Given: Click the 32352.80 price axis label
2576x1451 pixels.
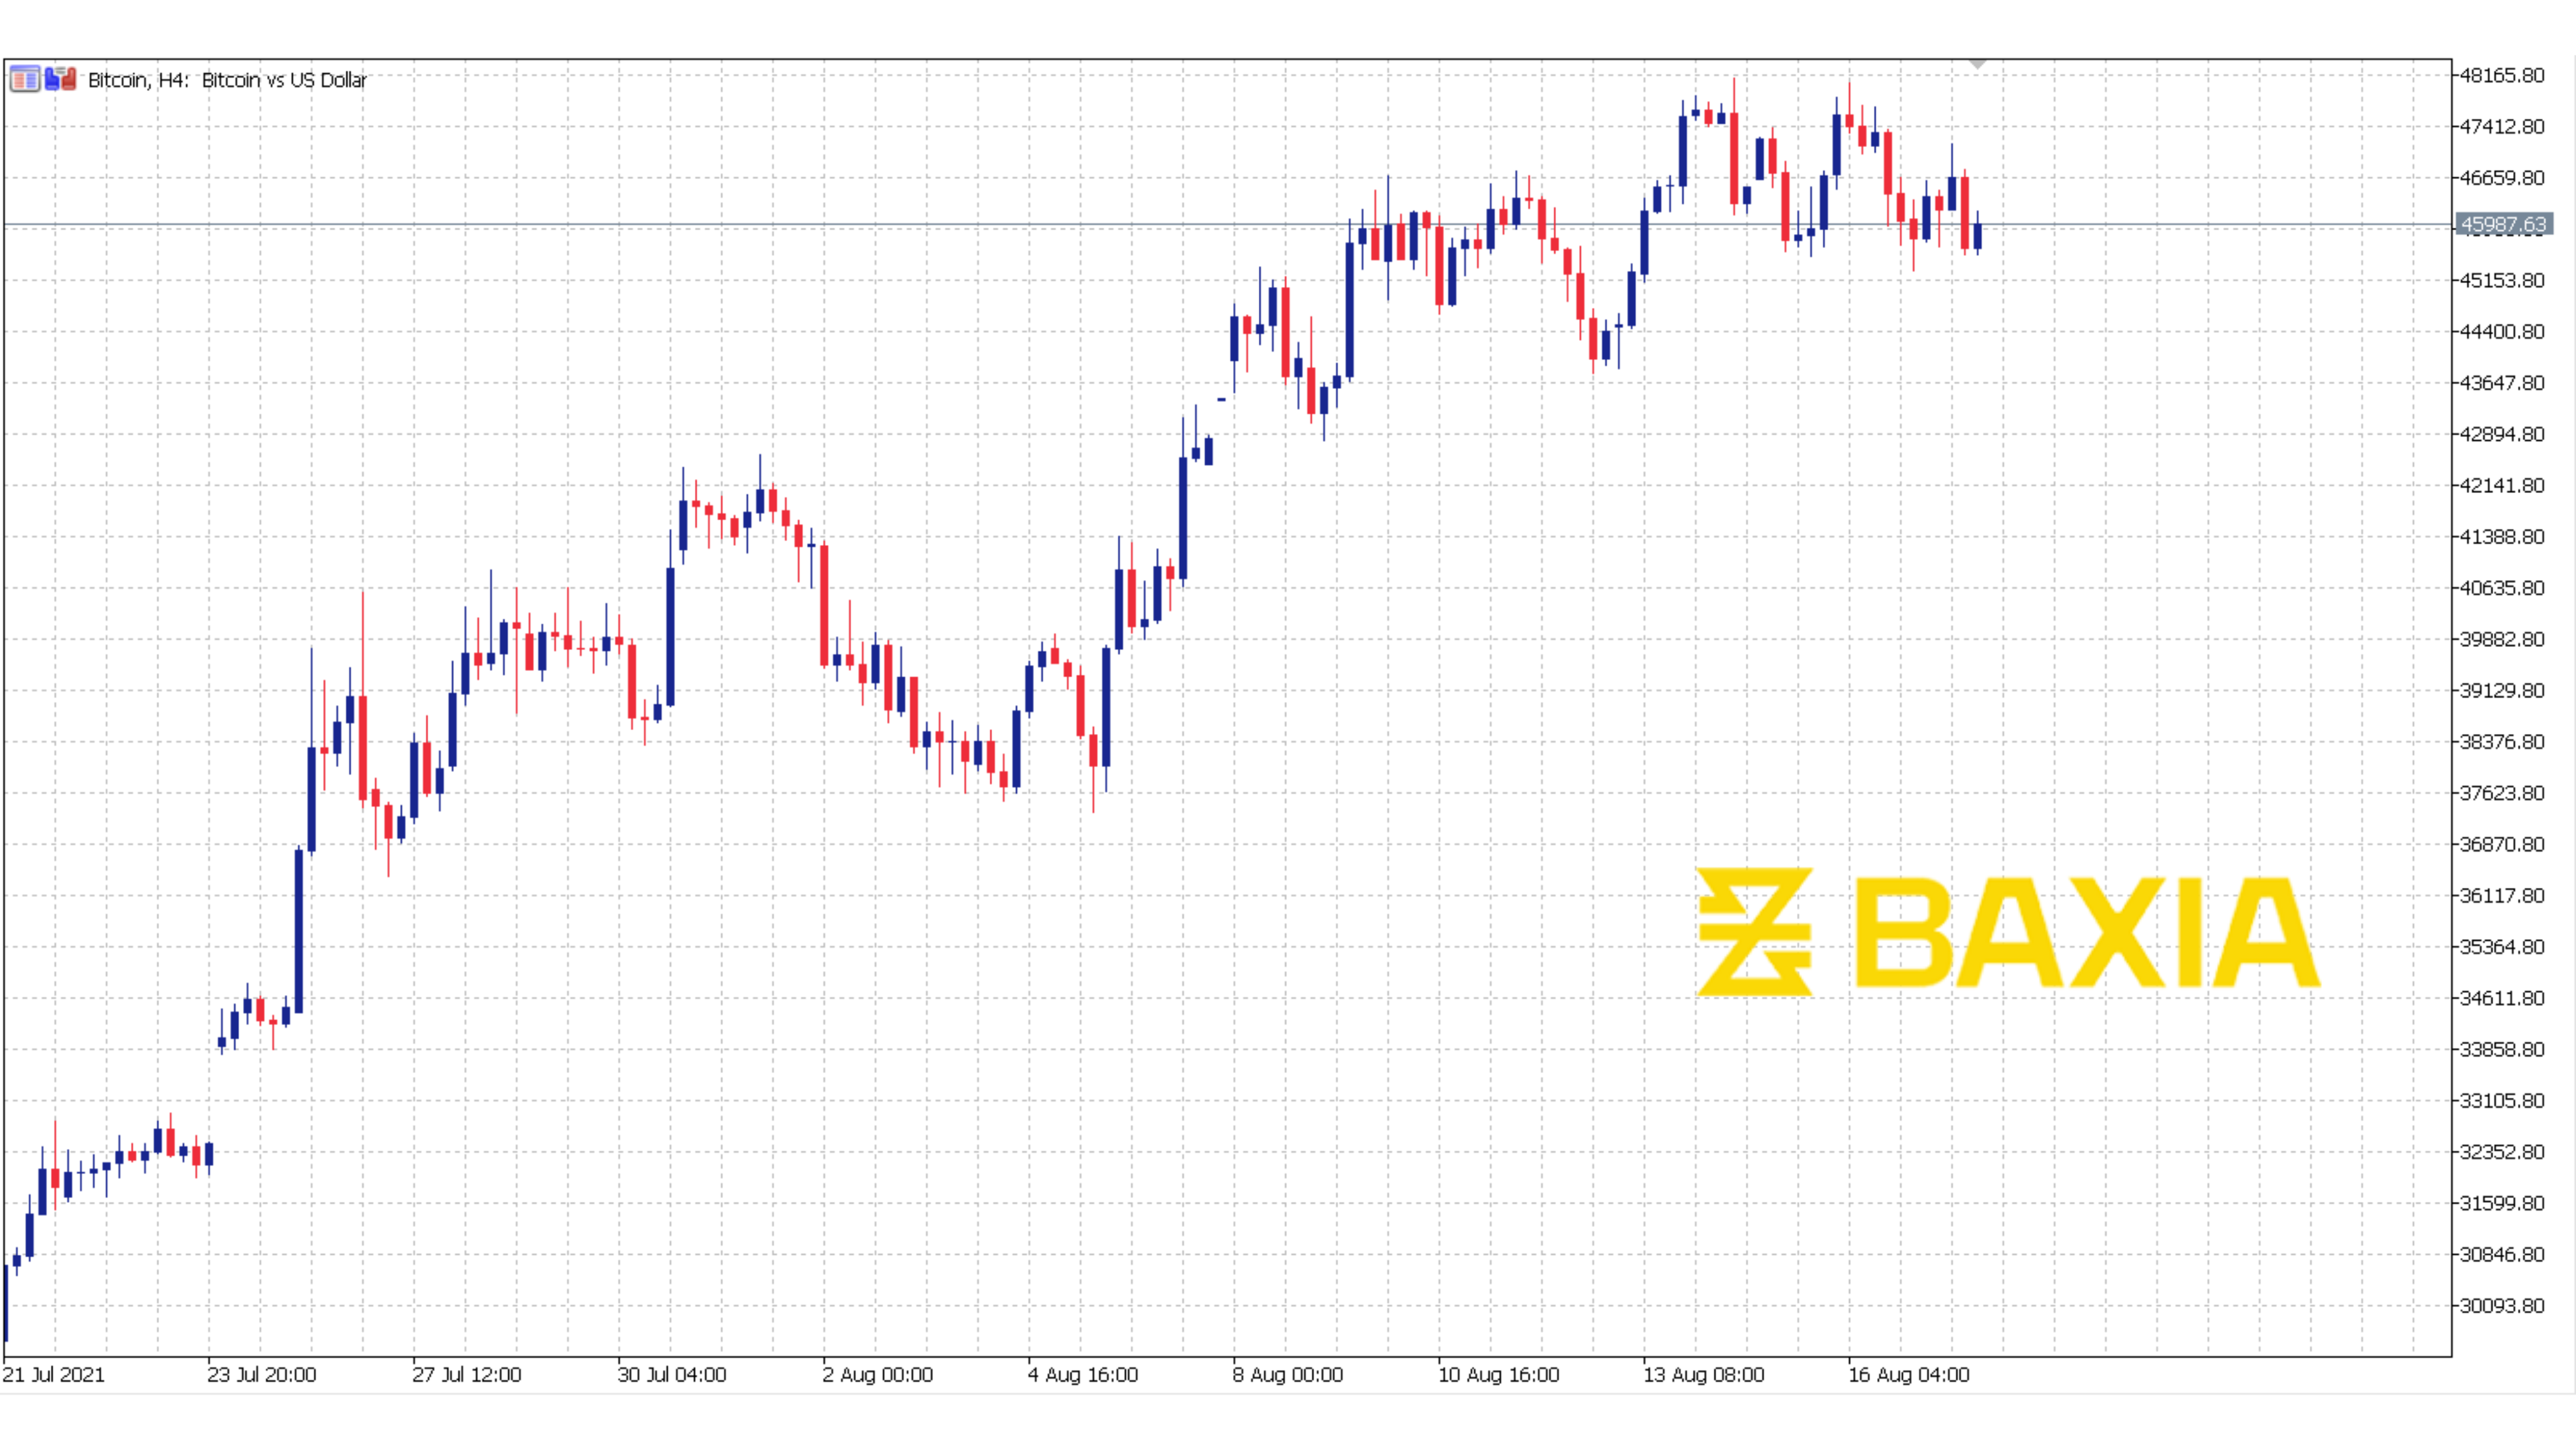Looking at the screenshot, I should click(2502, 1152).
